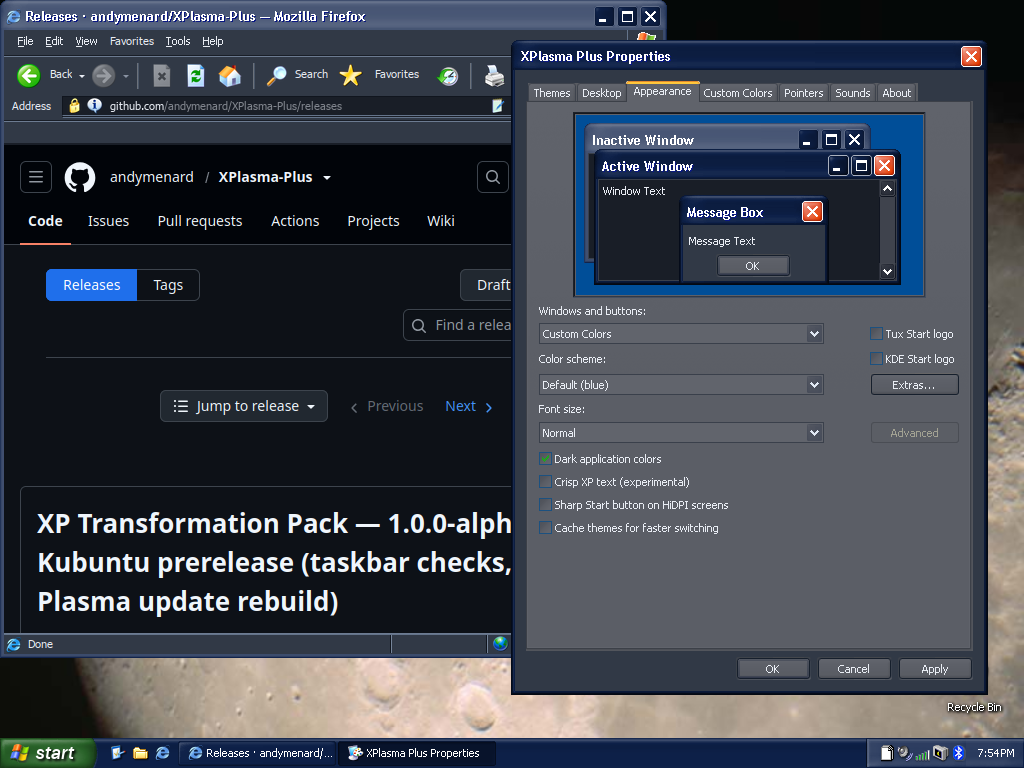This screenshot has height=768, width=1024.
Task: Click the volume speaker tray icon
Action: (x=904, y=753)
